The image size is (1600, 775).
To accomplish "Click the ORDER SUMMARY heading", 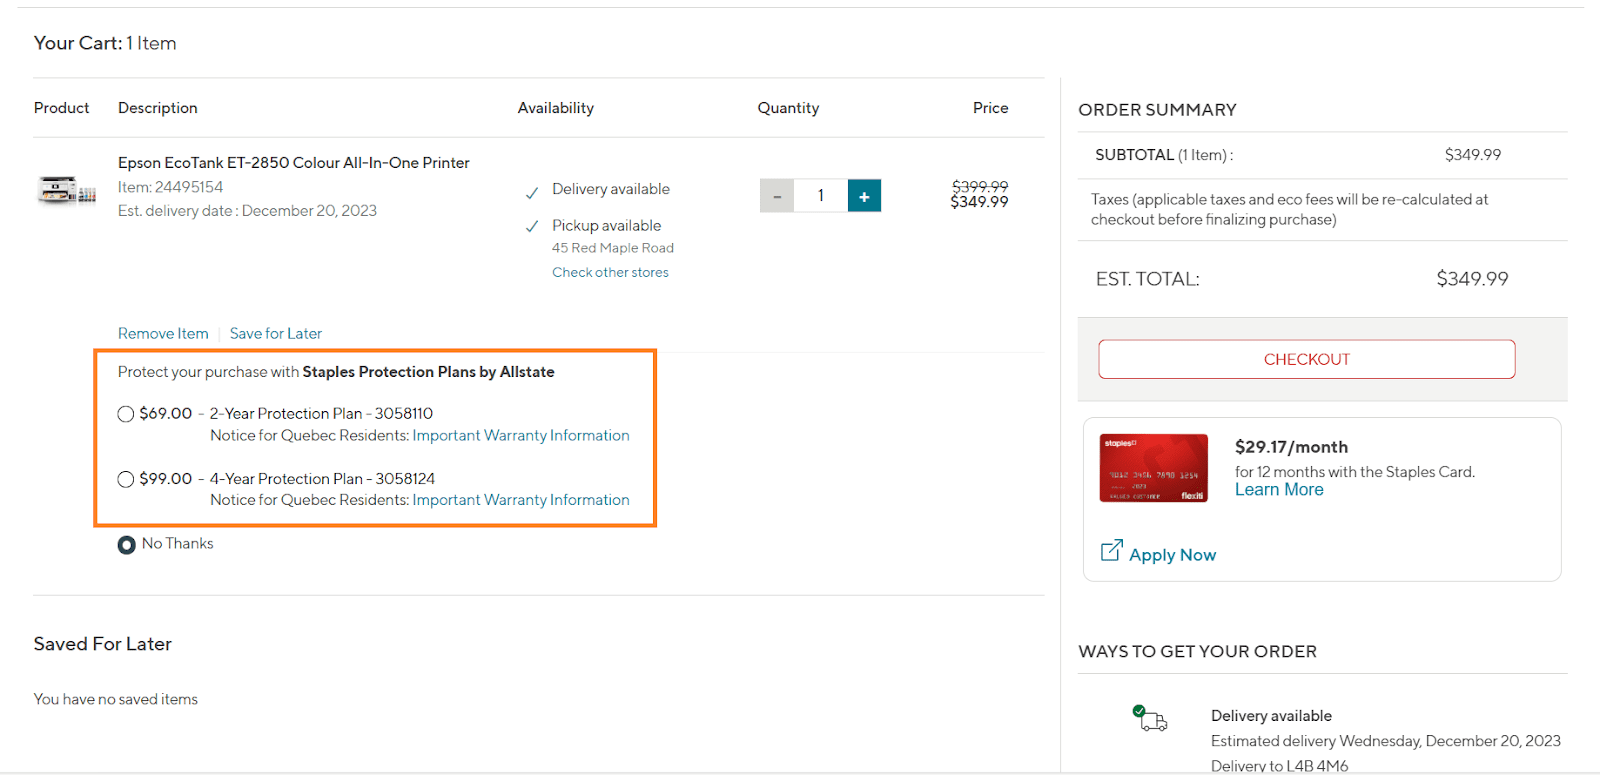I will click(x=1157, y=110).
